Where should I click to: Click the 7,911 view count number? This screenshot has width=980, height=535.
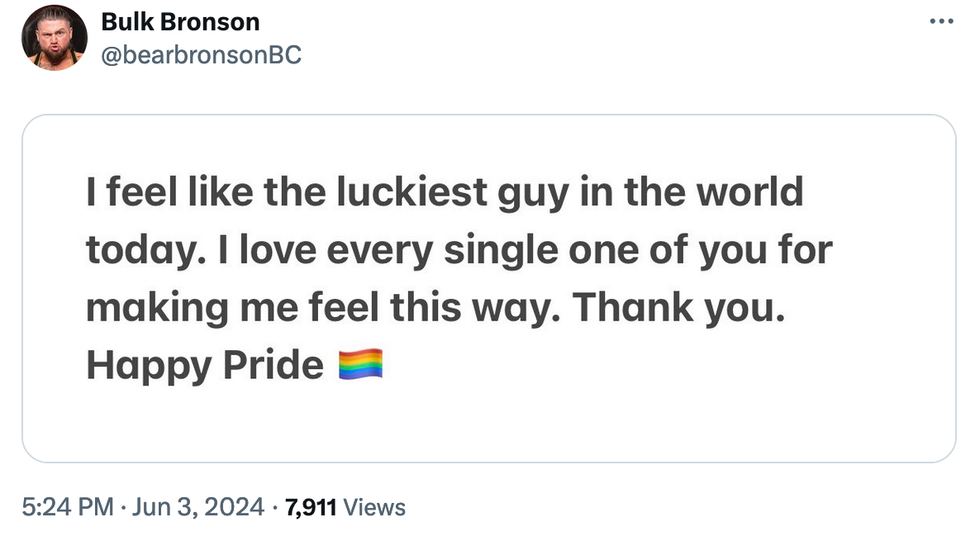point(311,507)
